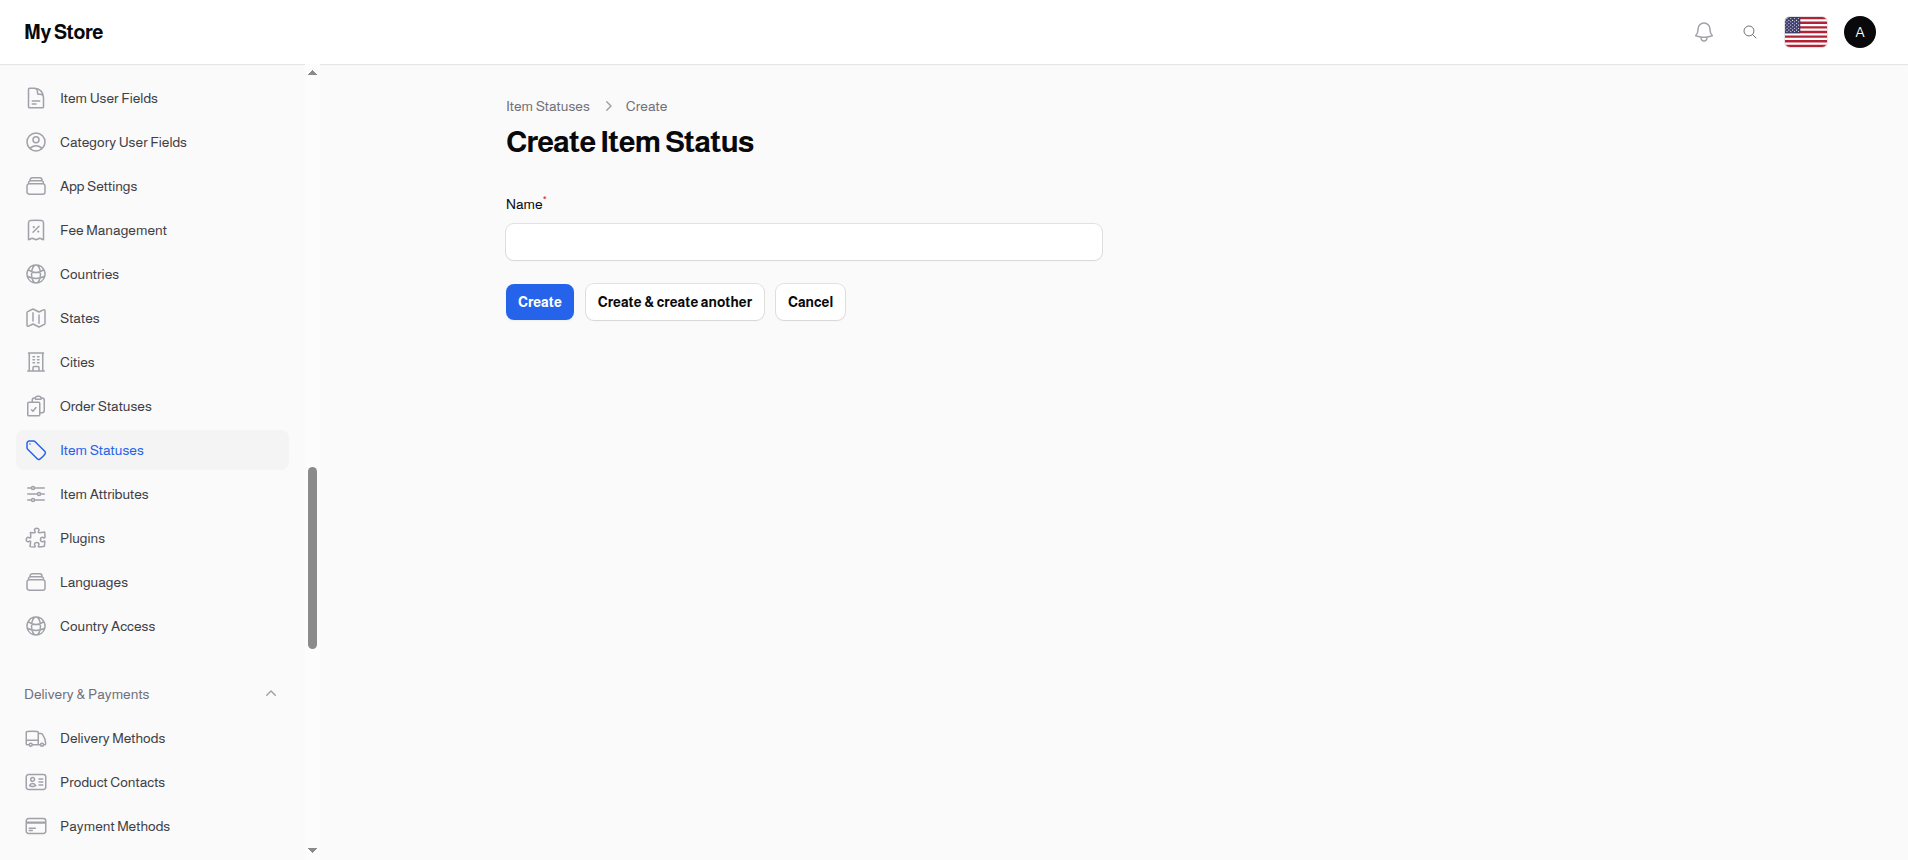Screen dimensions: 1908x860
Task: Click the My Store logo
Action: pyautogui.click(x=64, y=32)
